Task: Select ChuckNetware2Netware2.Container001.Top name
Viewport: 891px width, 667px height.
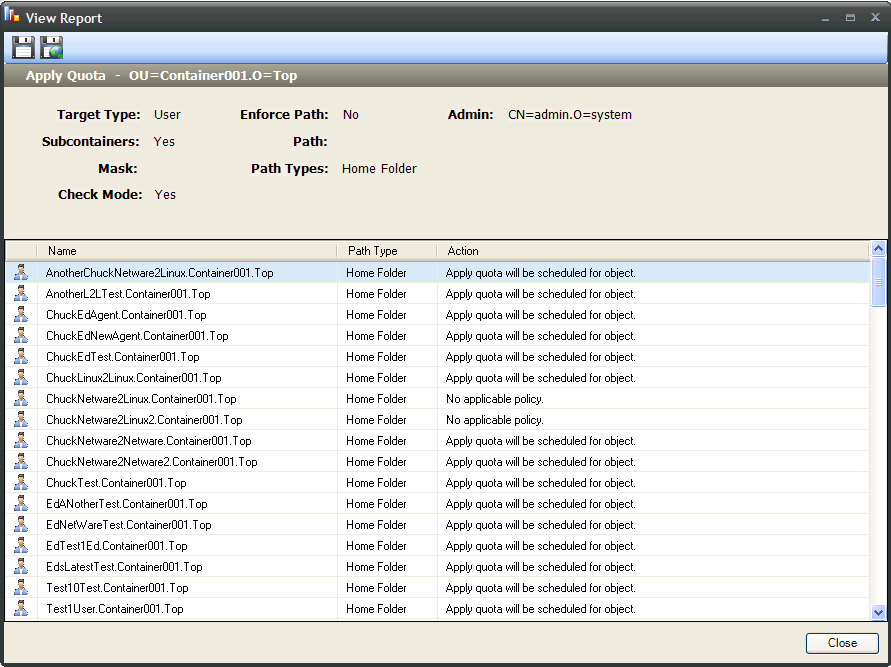Action: click(x=152, y=462)
